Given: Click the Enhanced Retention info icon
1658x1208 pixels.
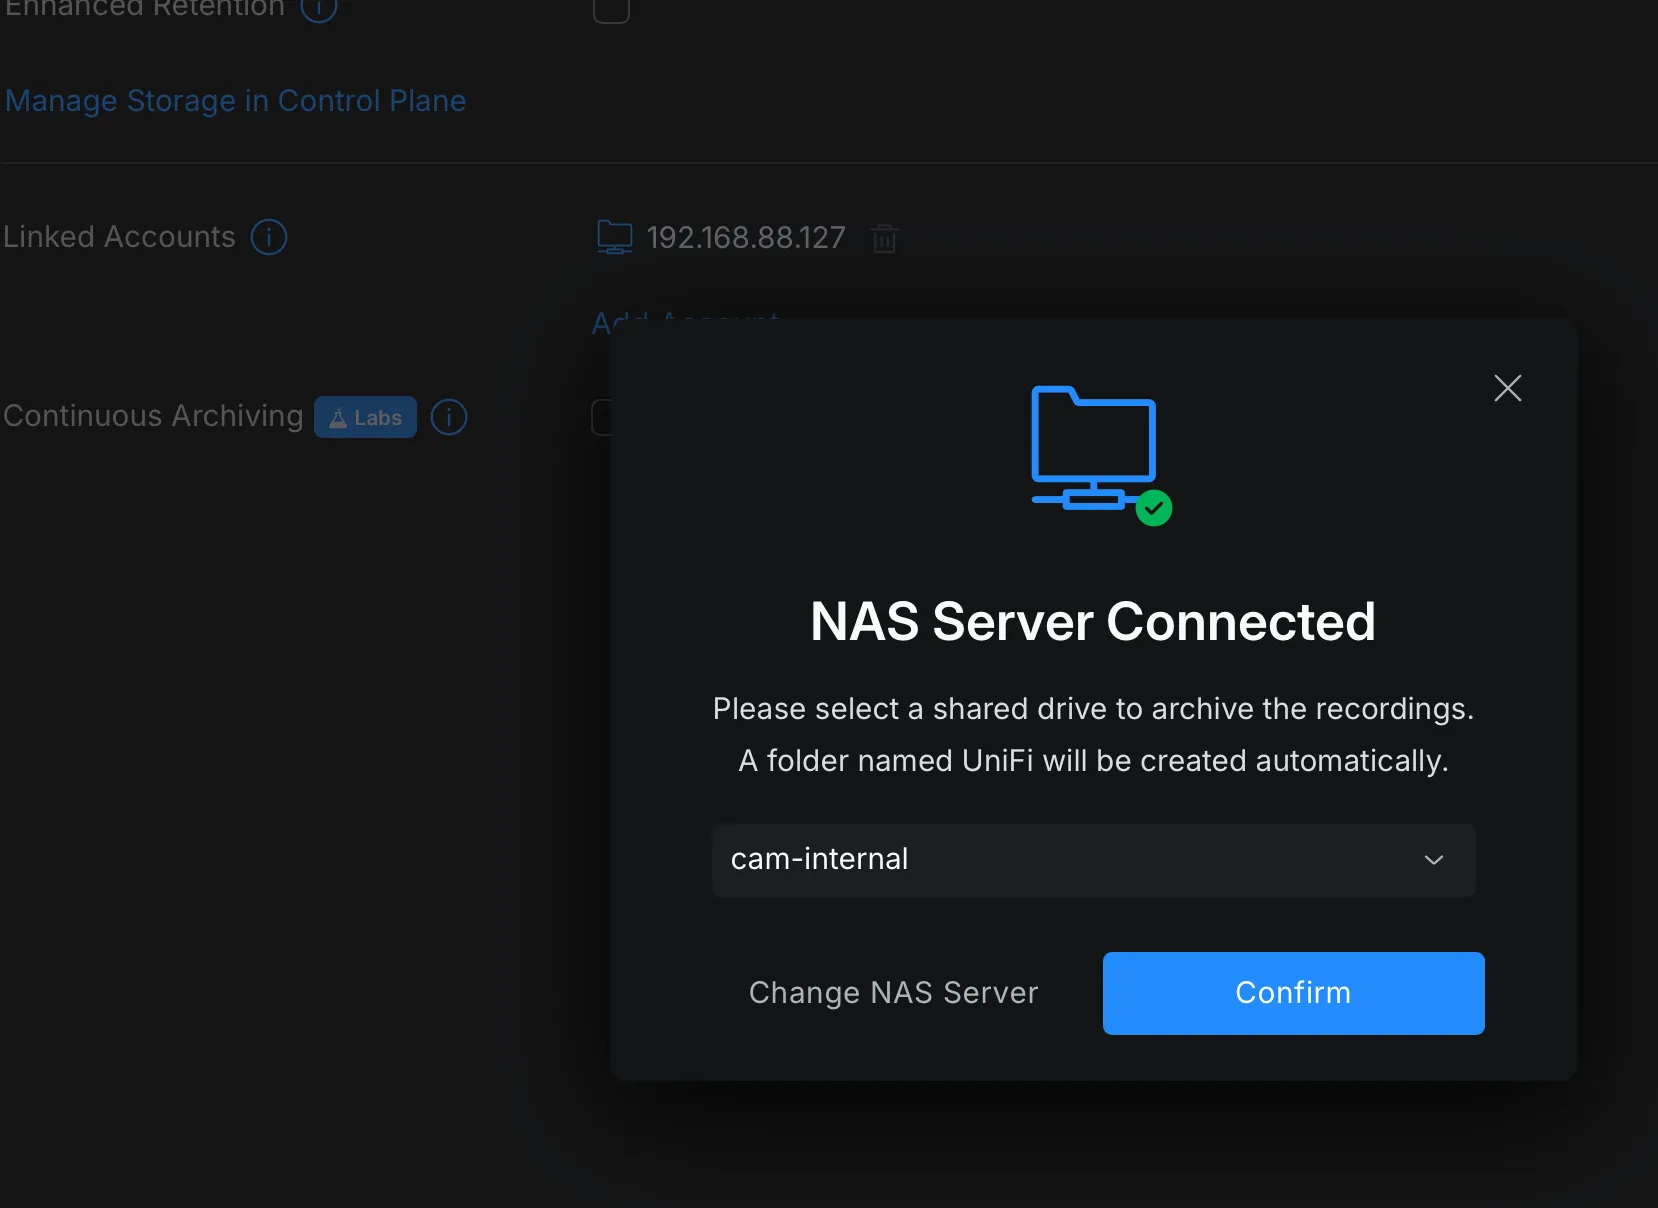Looking at the screenshot, I should (x=319, y=9).
